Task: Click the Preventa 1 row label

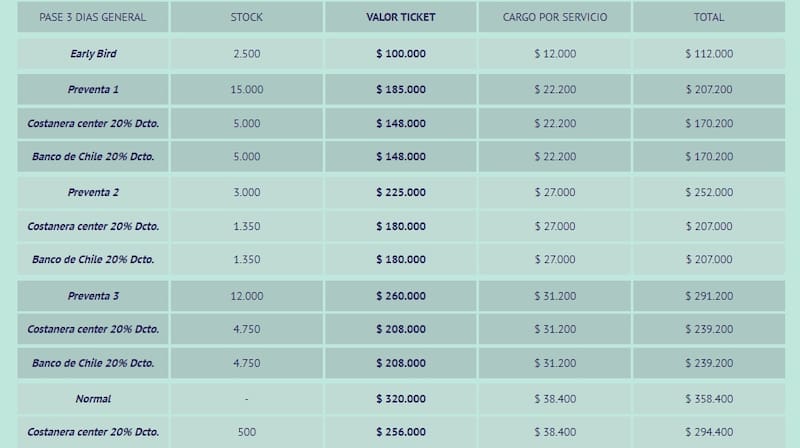Action: pyautogui.click(x=93, y=90)
